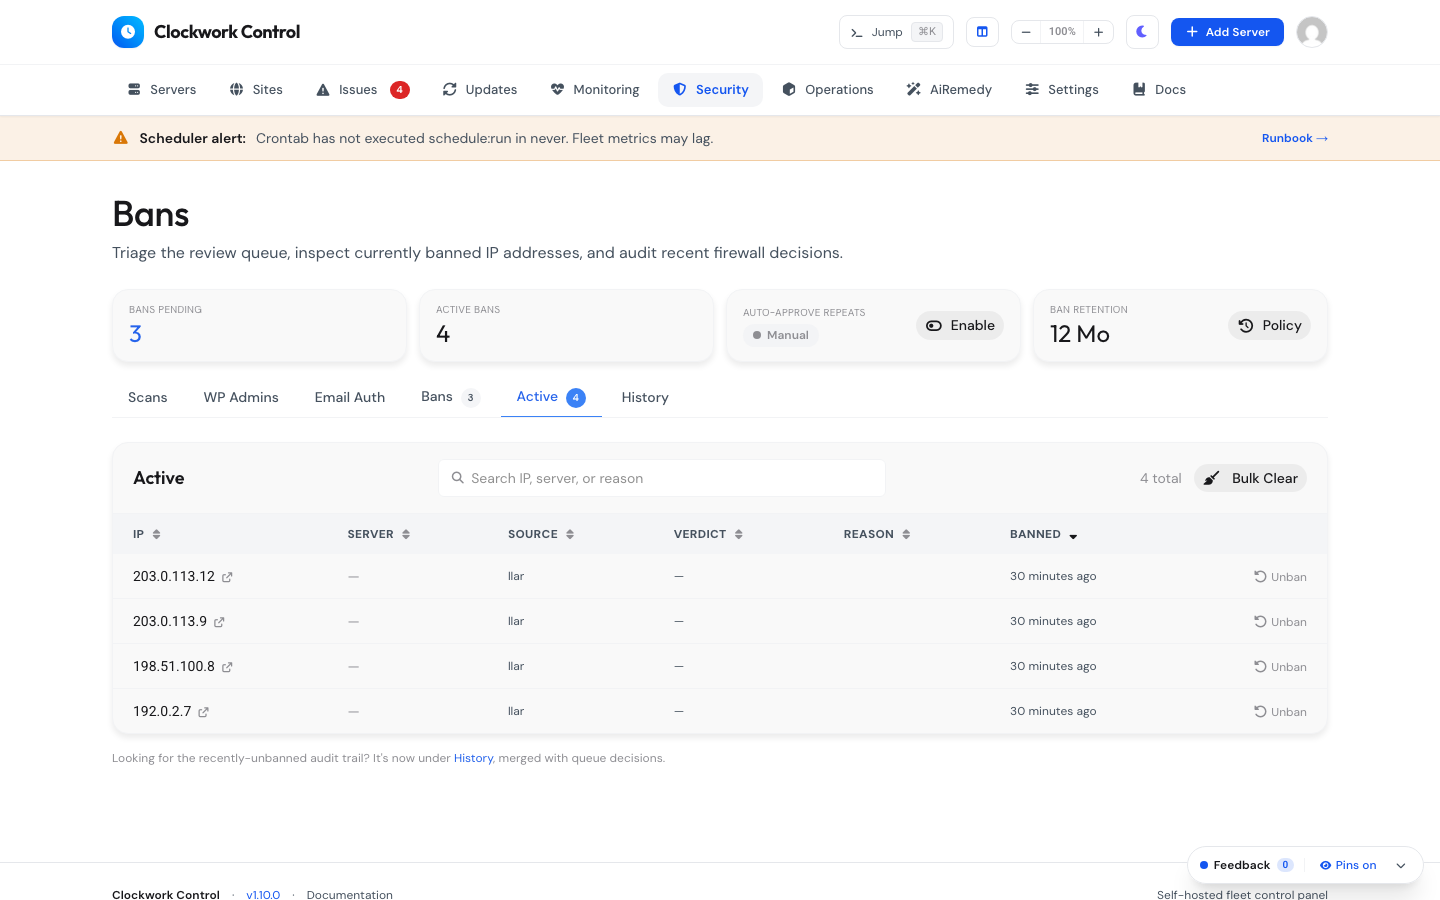Viewport: 1440px width, 900px height.
Task: Open the Runbook link
Action: pyautogui.click(x=1295, y=138)
